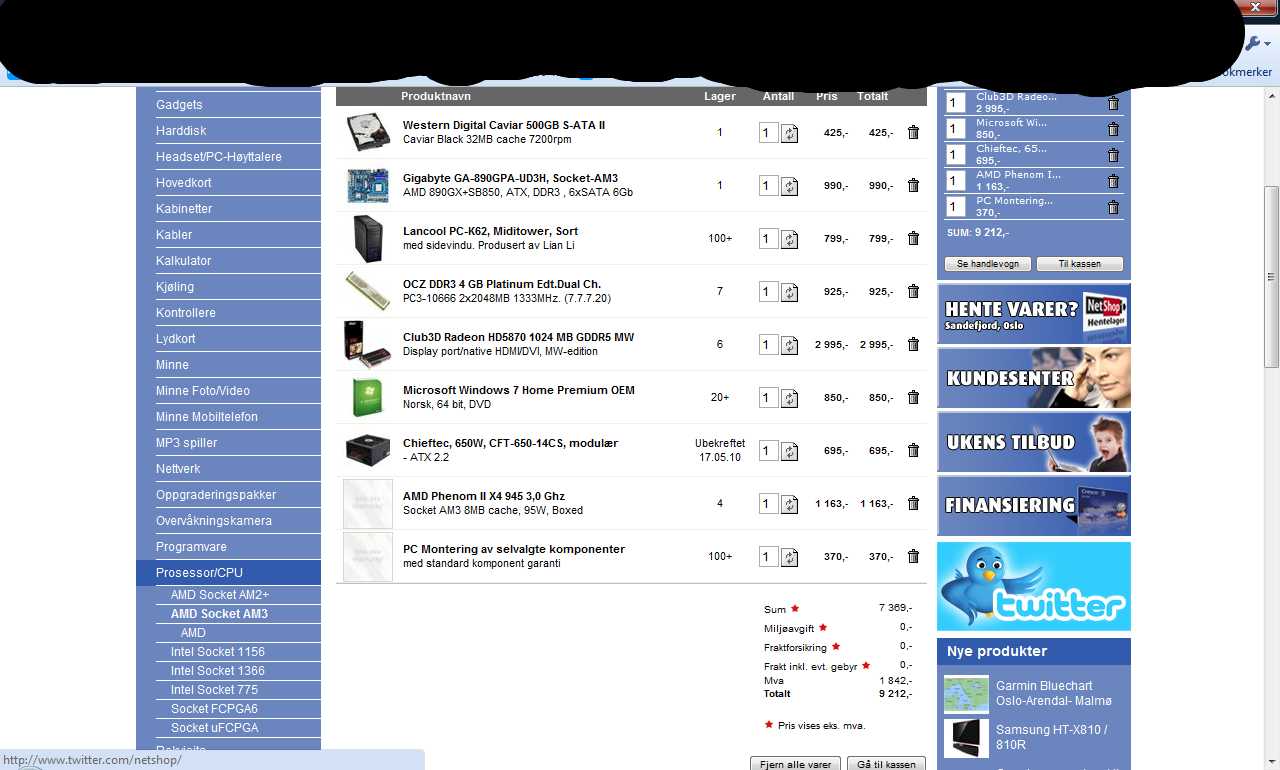Update quantity for Lancool PC-K62
The height and width of the screenshot is (770, 1280).
point(790,239)
